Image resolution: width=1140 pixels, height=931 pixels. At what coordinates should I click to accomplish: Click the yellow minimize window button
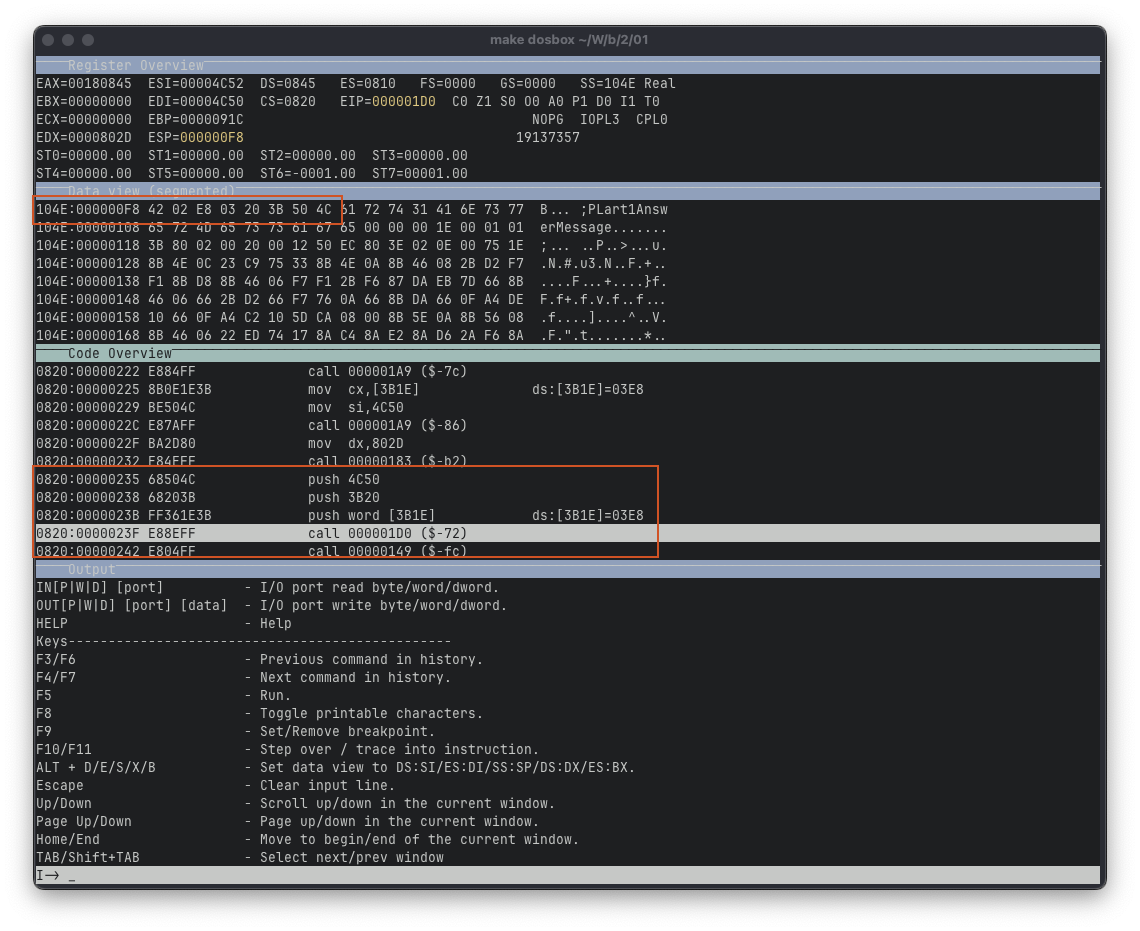[x=68, y=40]
